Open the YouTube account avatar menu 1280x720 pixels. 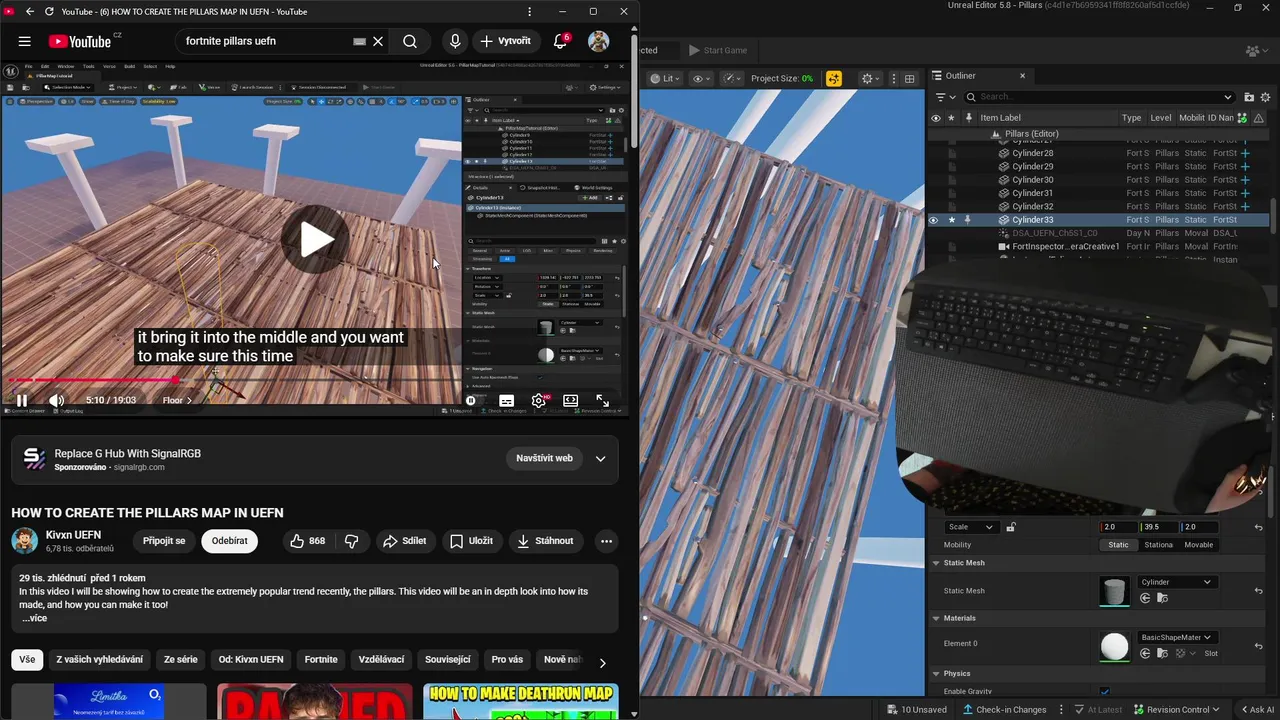(x=598, y=41)
